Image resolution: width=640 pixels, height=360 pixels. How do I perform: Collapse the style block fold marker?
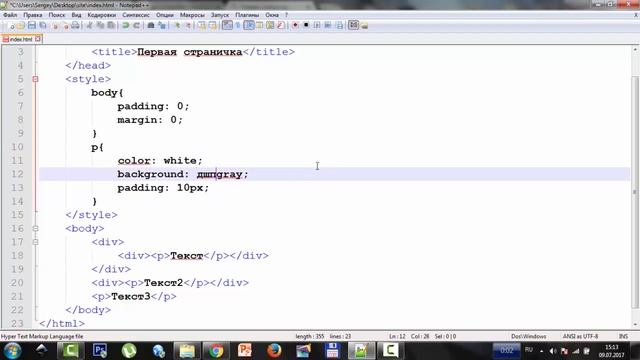point(36,79)
